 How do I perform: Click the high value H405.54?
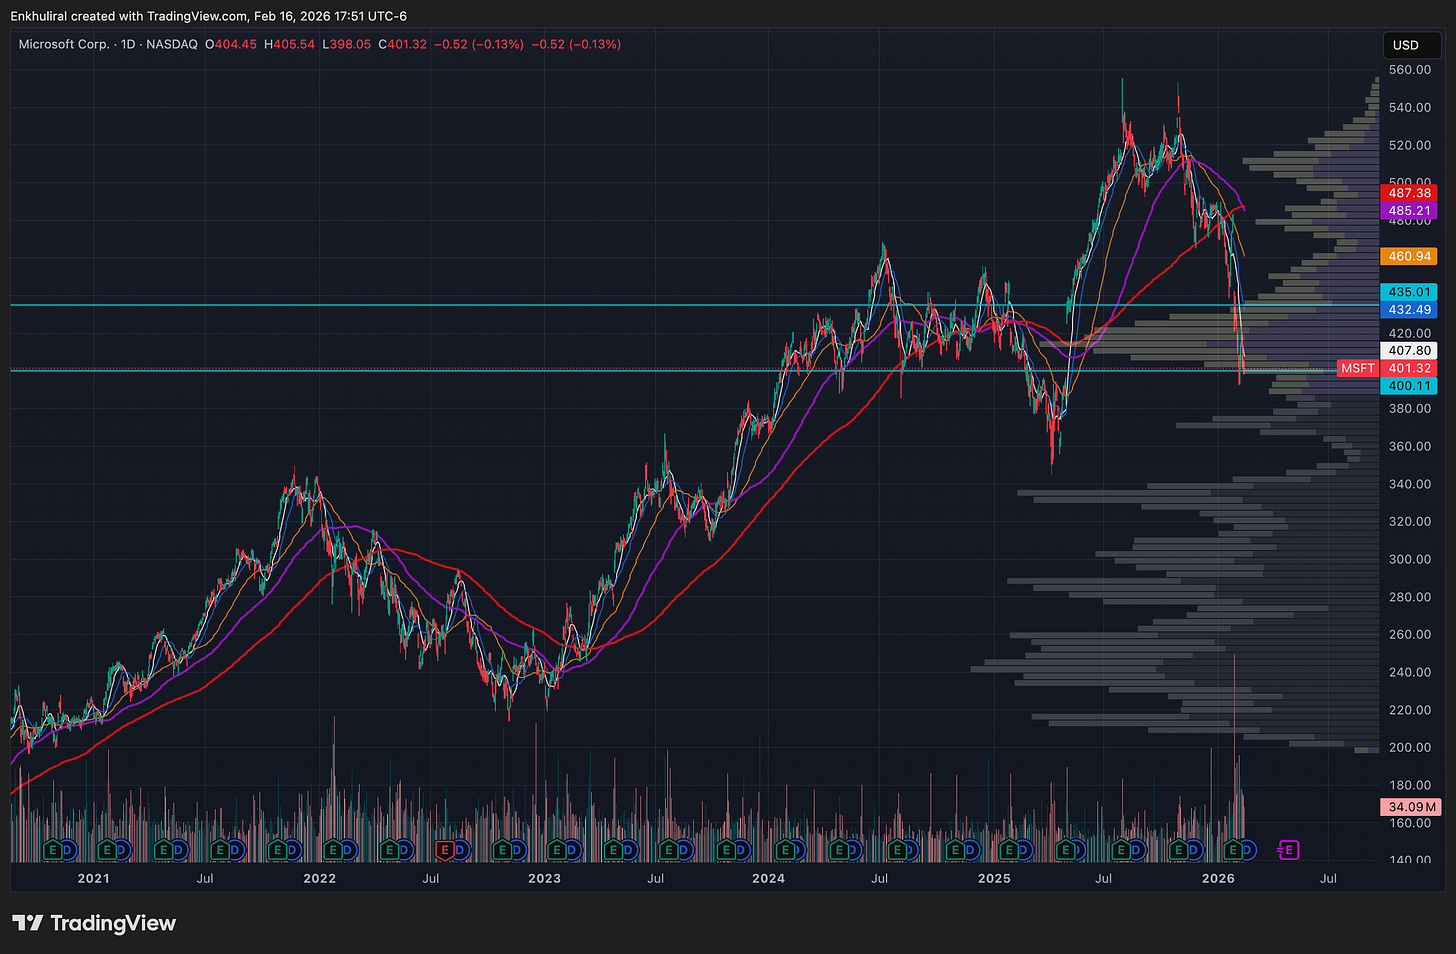click(290, 44)
